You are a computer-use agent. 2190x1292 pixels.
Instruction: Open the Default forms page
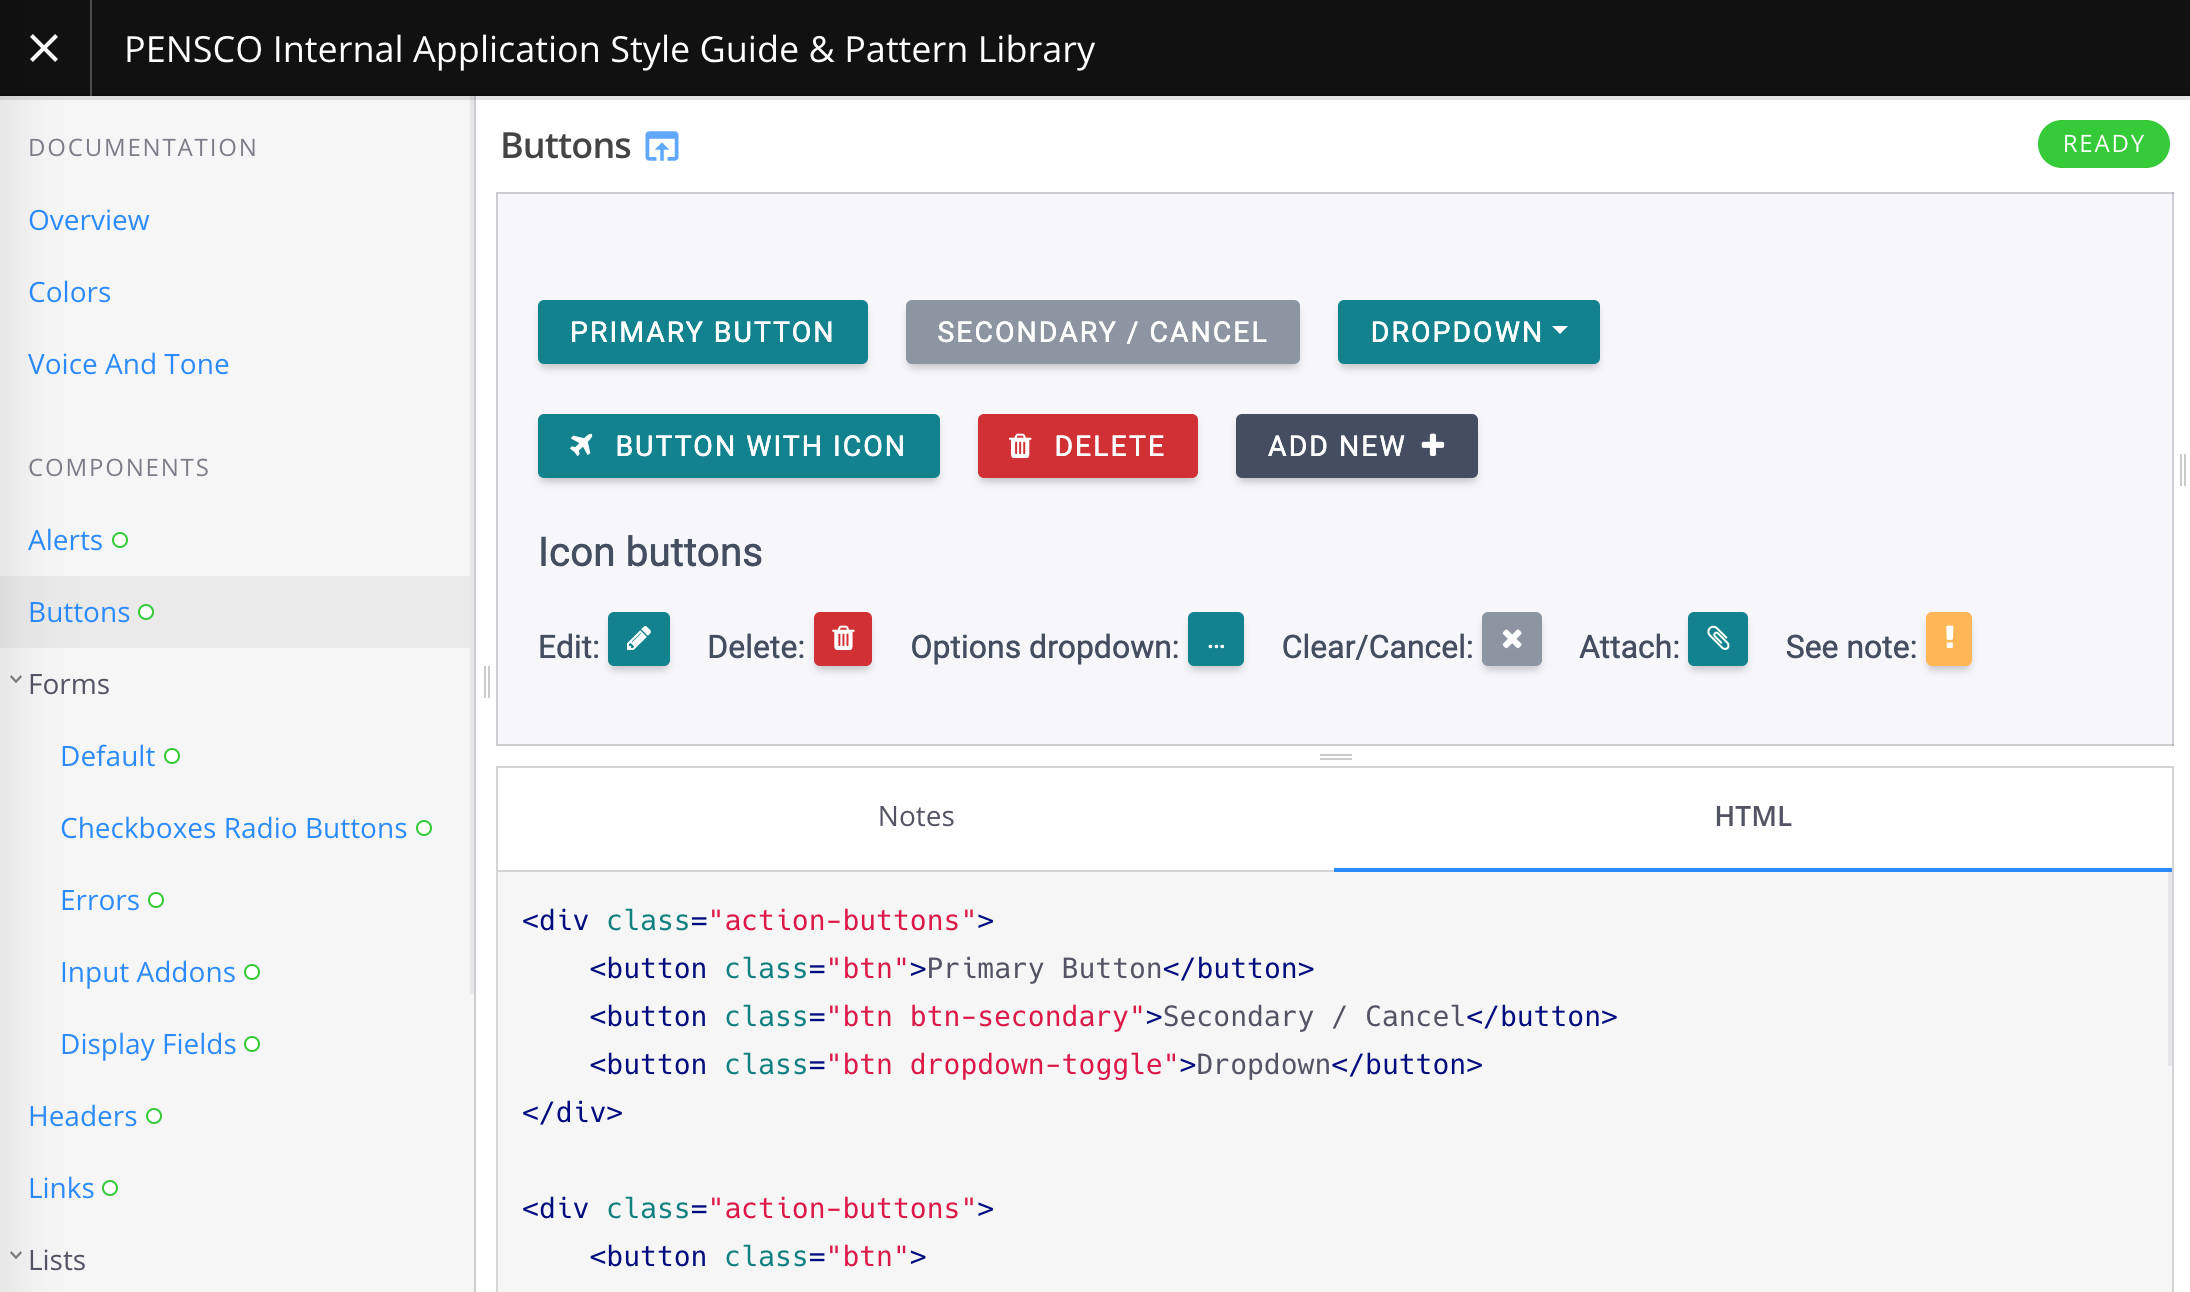(x=108, y=756)
